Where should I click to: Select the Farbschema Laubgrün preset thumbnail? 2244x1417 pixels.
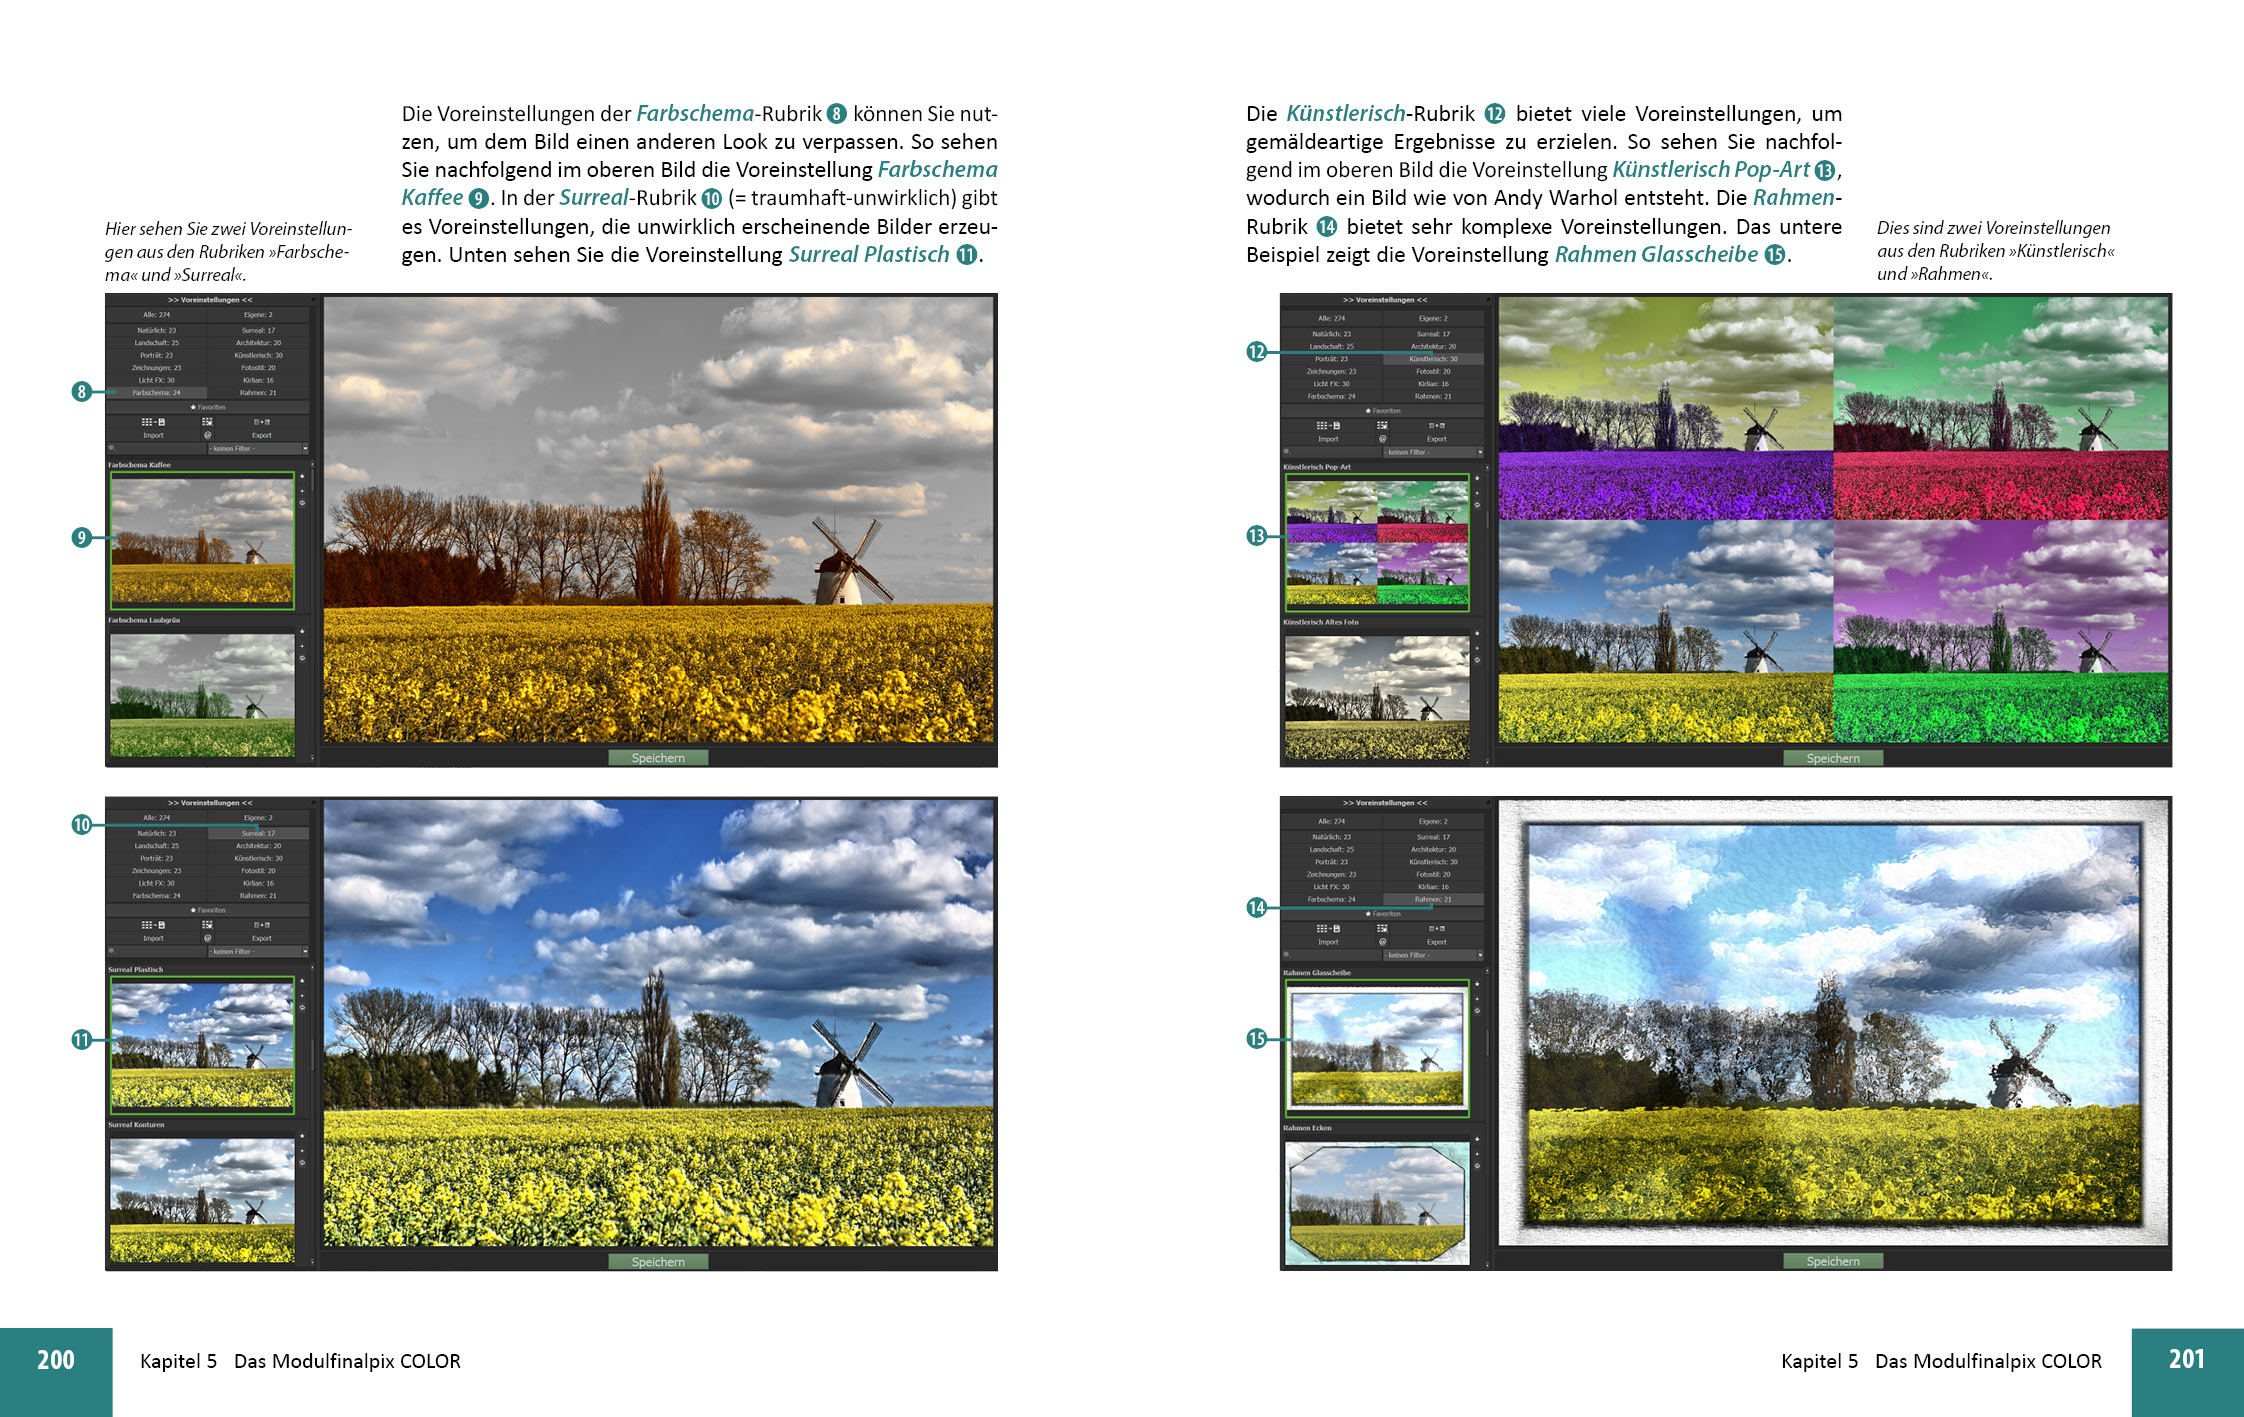[202, 695]
